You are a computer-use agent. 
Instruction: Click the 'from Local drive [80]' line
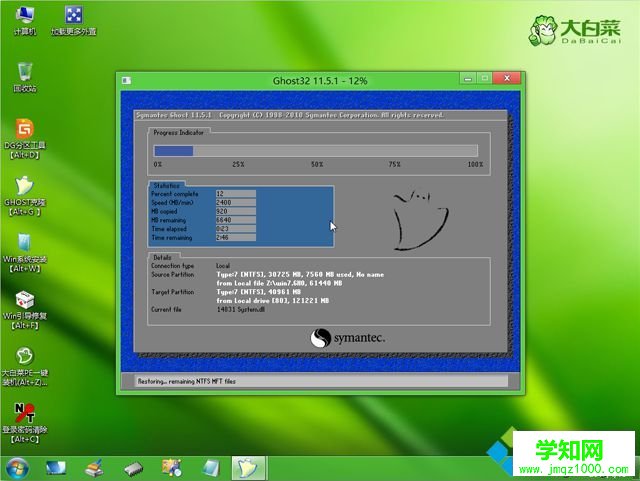(x=273, y=301)
